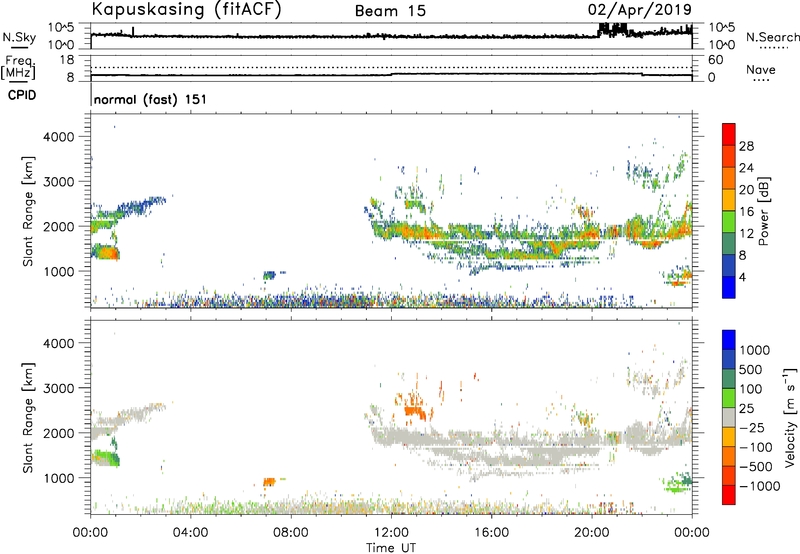
Task: Click the velocity range-time plot area
Action: point(391,417)
